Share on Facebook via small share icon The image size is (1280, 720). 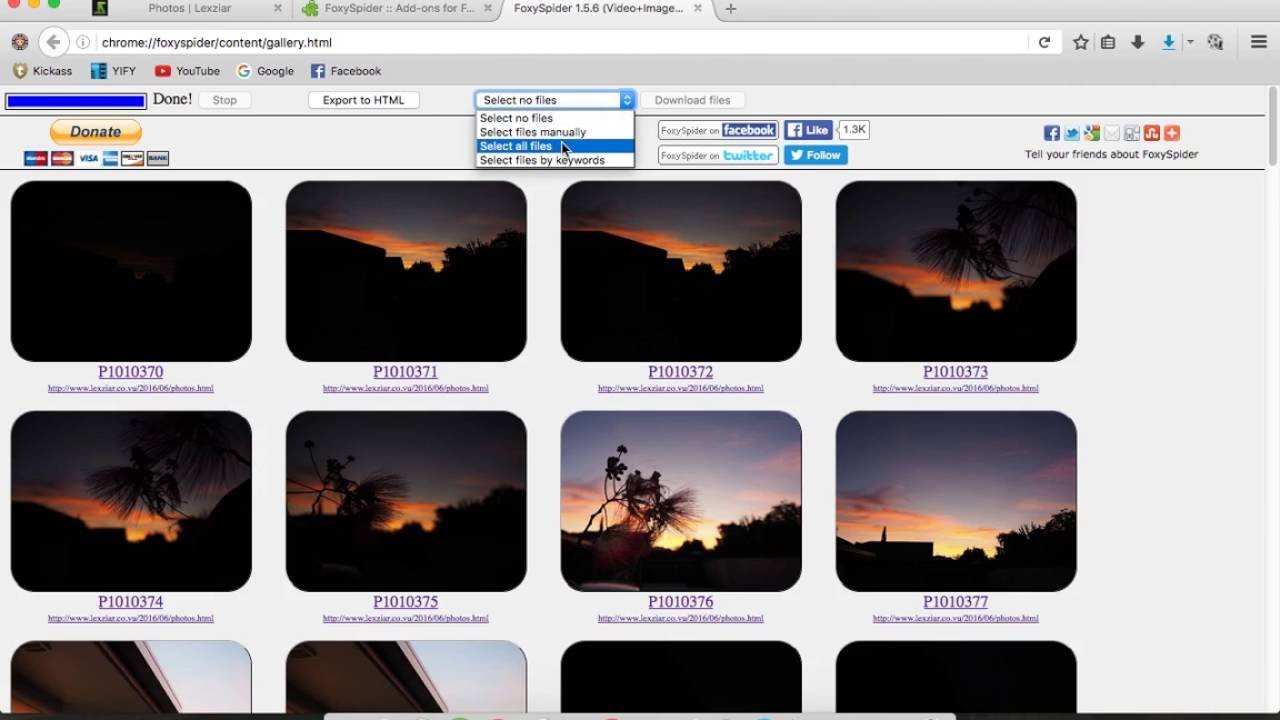[x=1052, y=133]
